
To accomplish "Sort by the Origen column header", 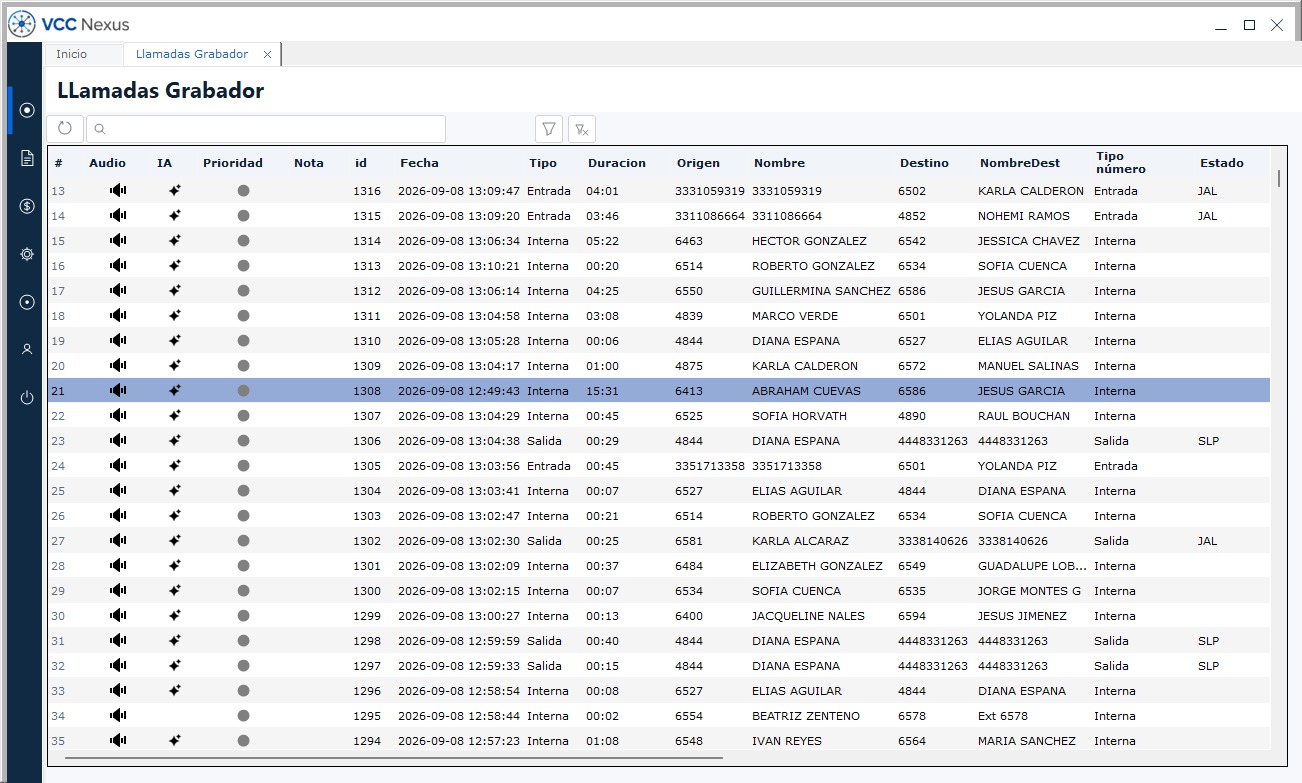I will pos(698,163).
